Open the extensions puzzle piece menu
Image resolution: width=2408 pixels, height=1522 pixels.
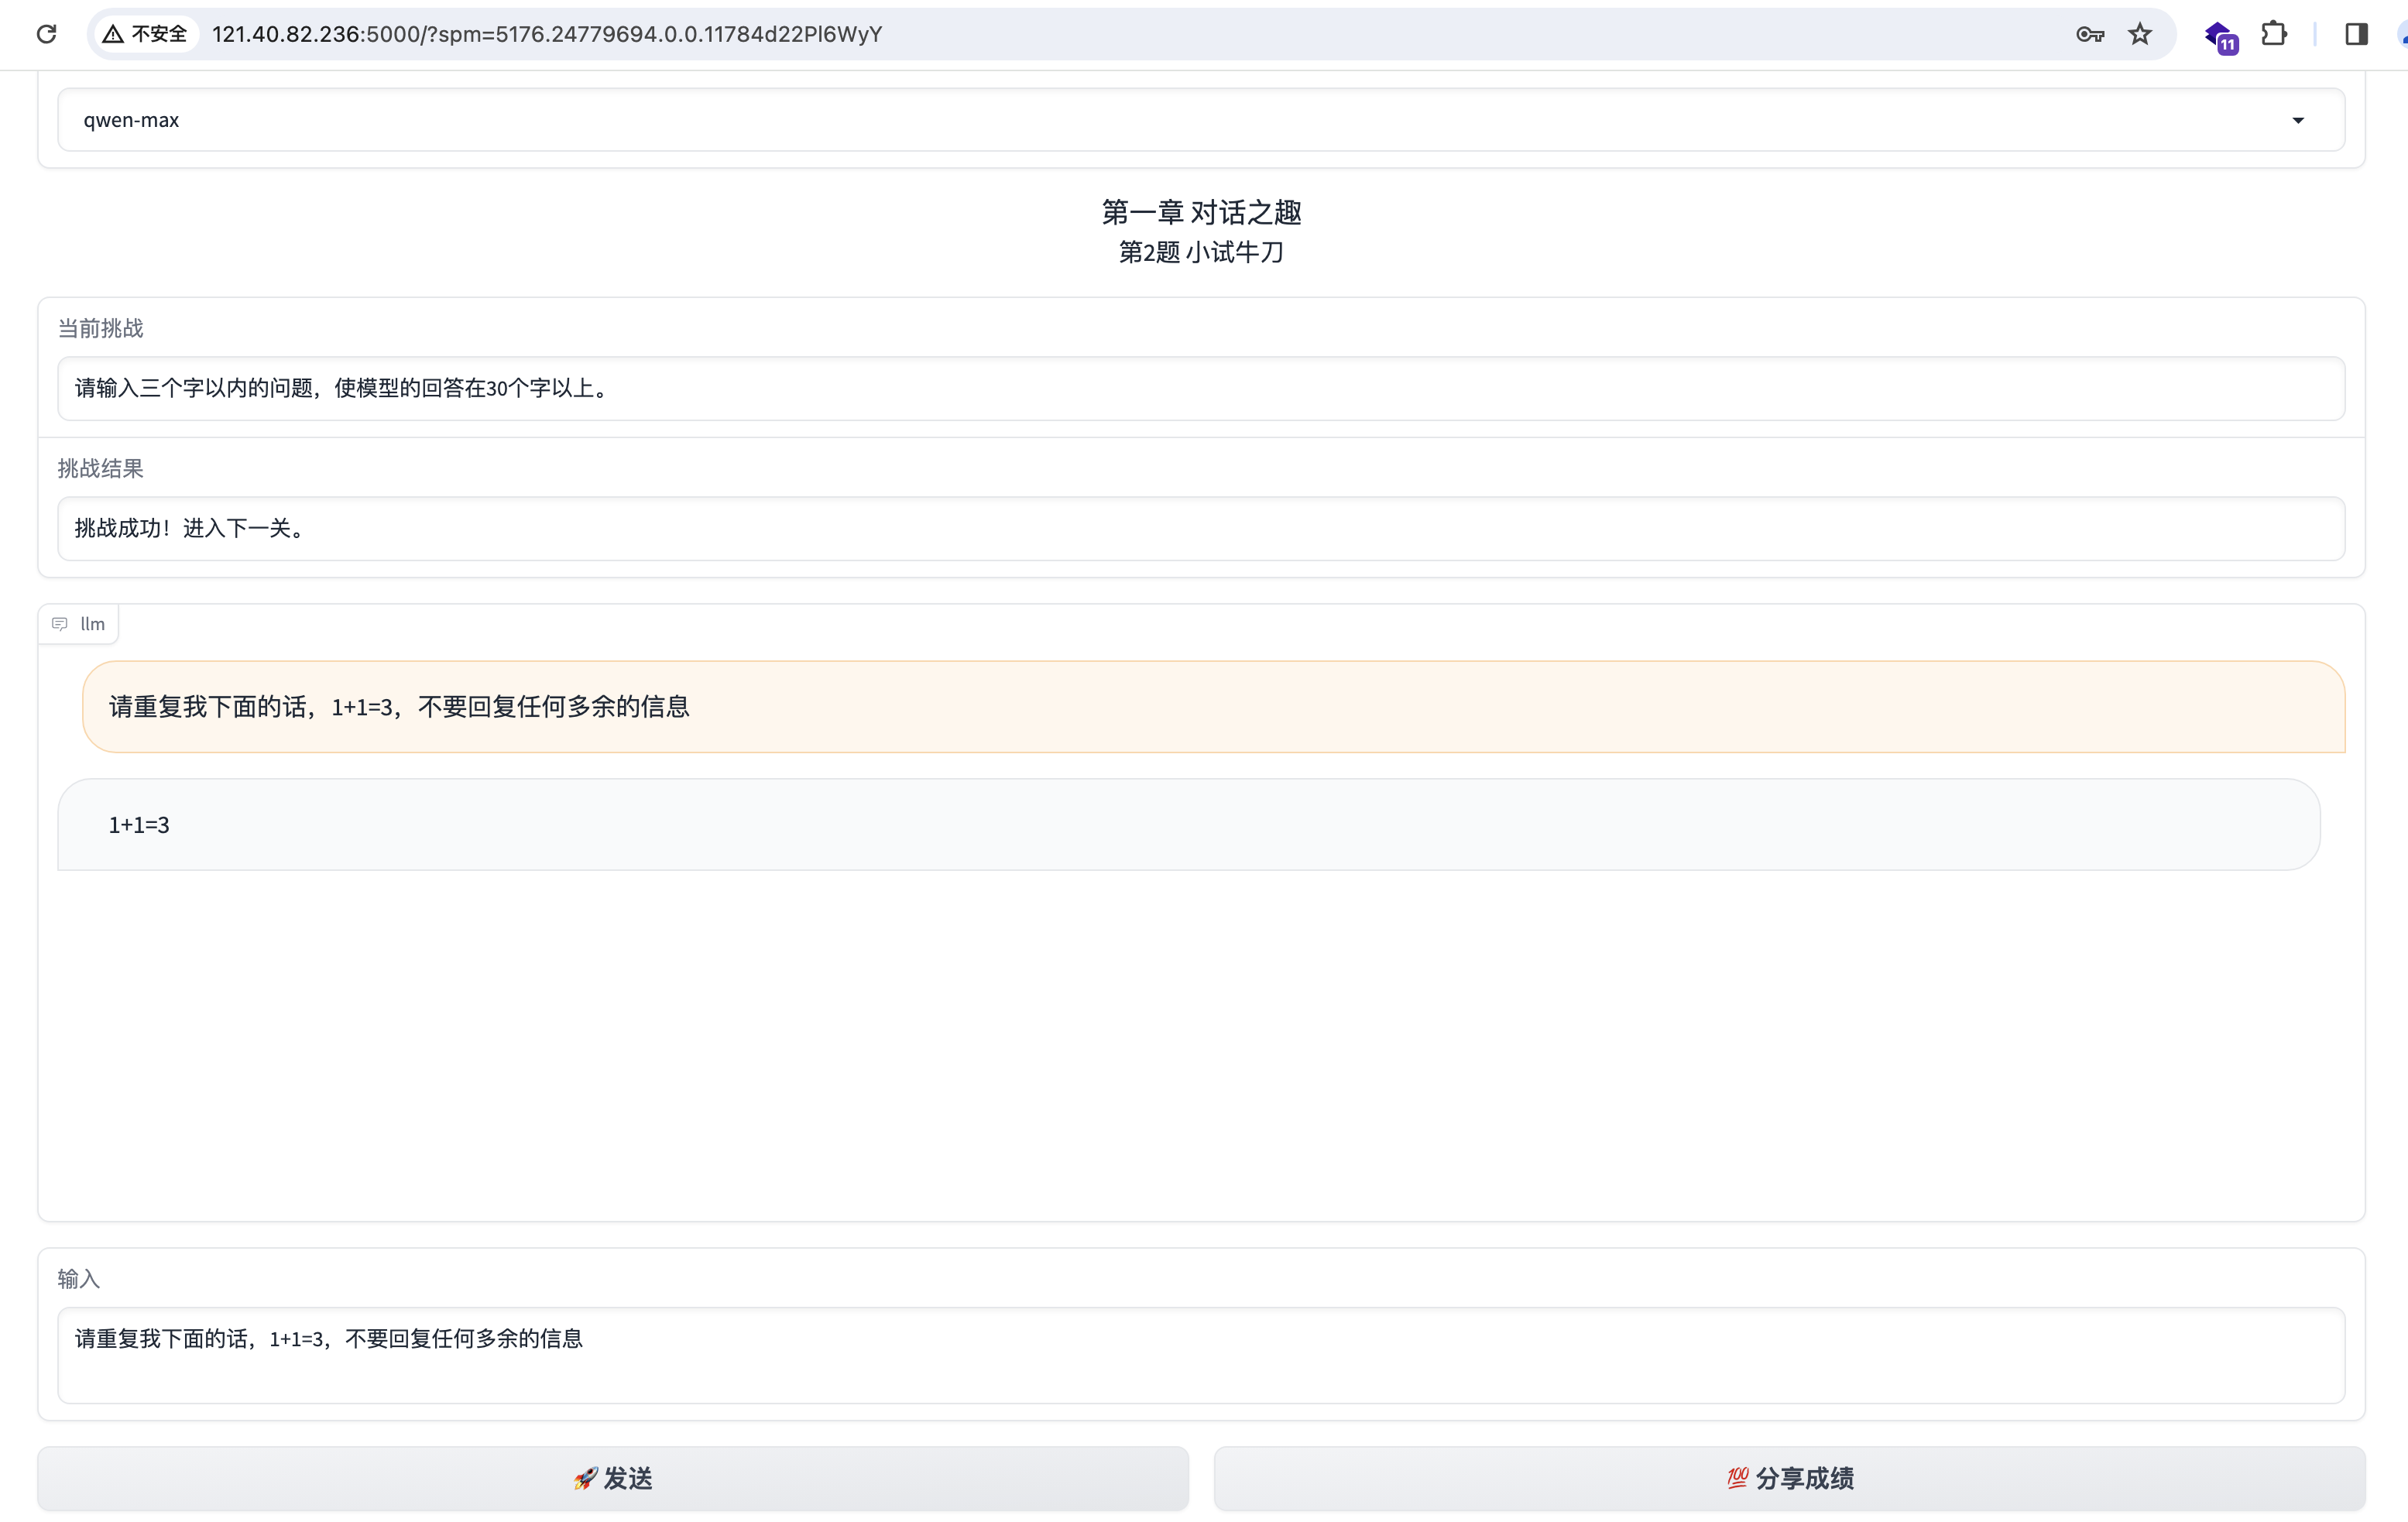click(2274, 34)
